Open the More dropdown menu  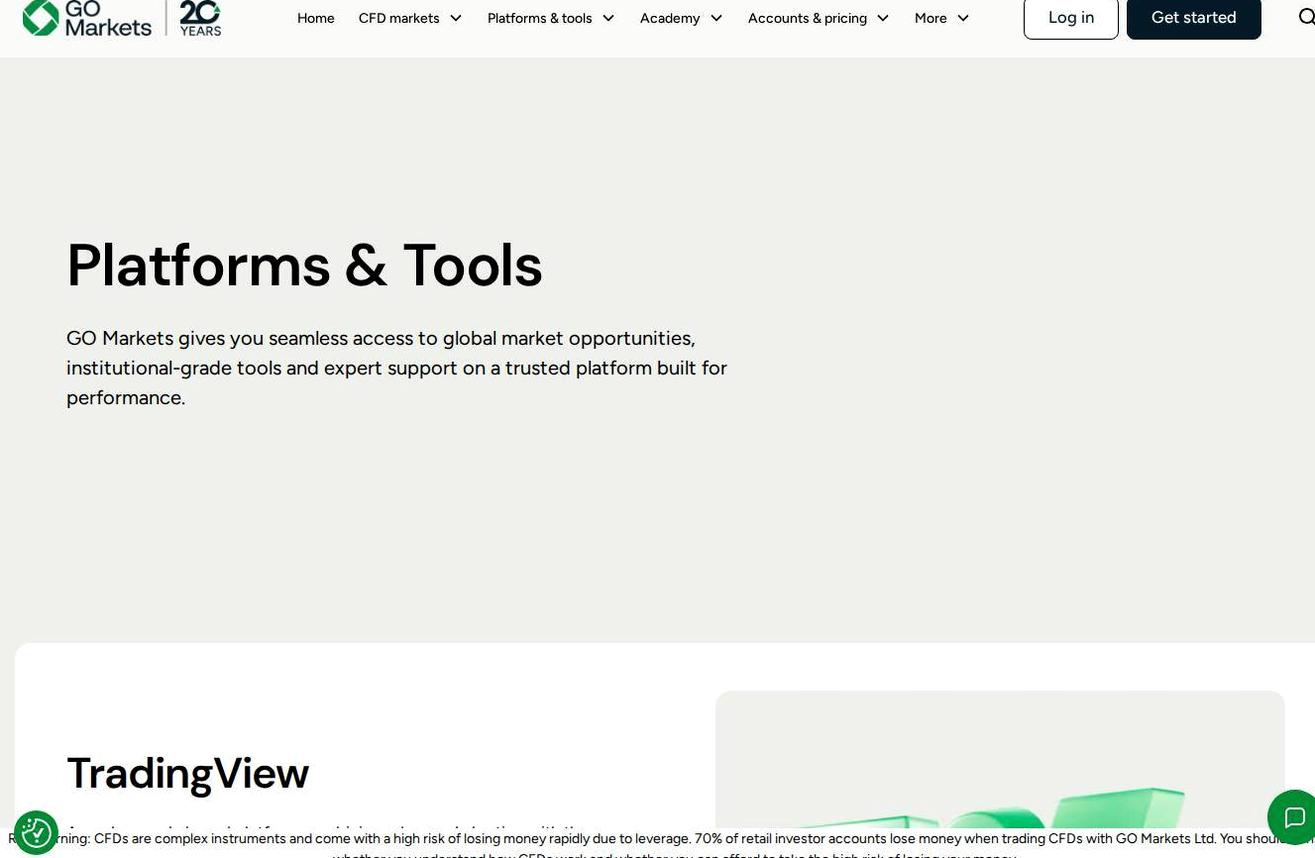pos(942,18)
